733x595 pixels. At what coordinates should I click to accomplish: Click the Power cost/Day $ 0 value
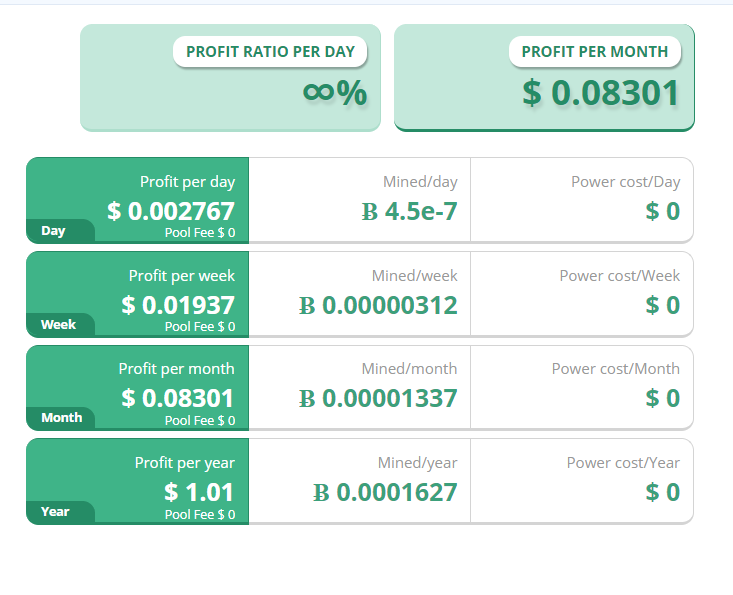pos(662,211)
